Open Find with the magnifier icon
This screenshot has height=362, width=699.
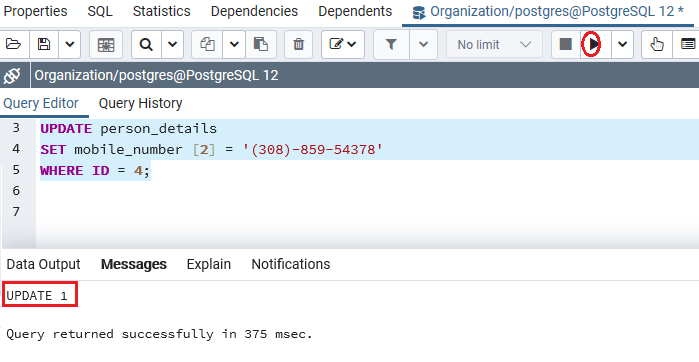point(146,44)
